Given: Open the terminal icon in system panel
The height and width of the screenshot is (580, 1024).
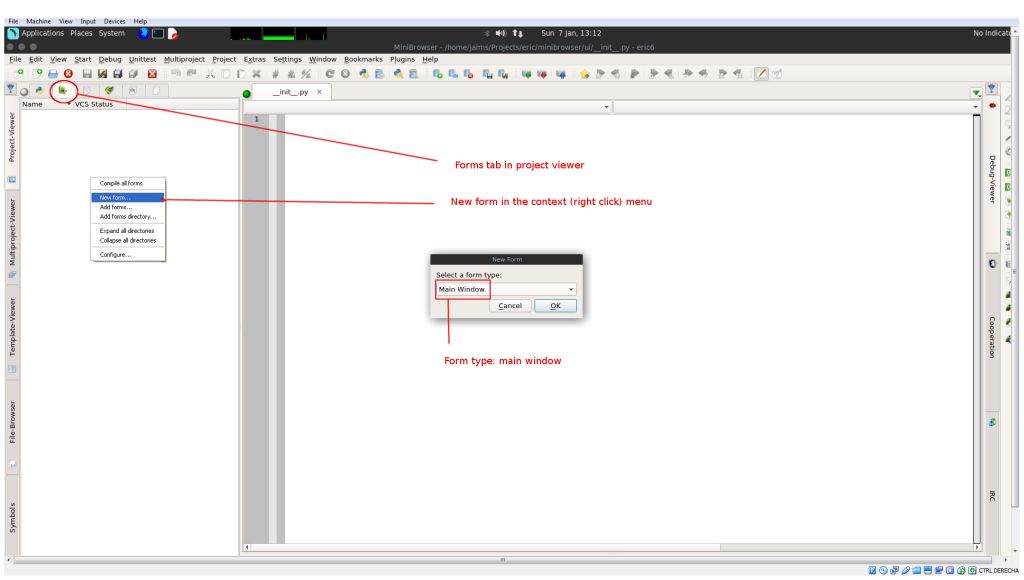Looking at the screenshot, I should (158, 33).
